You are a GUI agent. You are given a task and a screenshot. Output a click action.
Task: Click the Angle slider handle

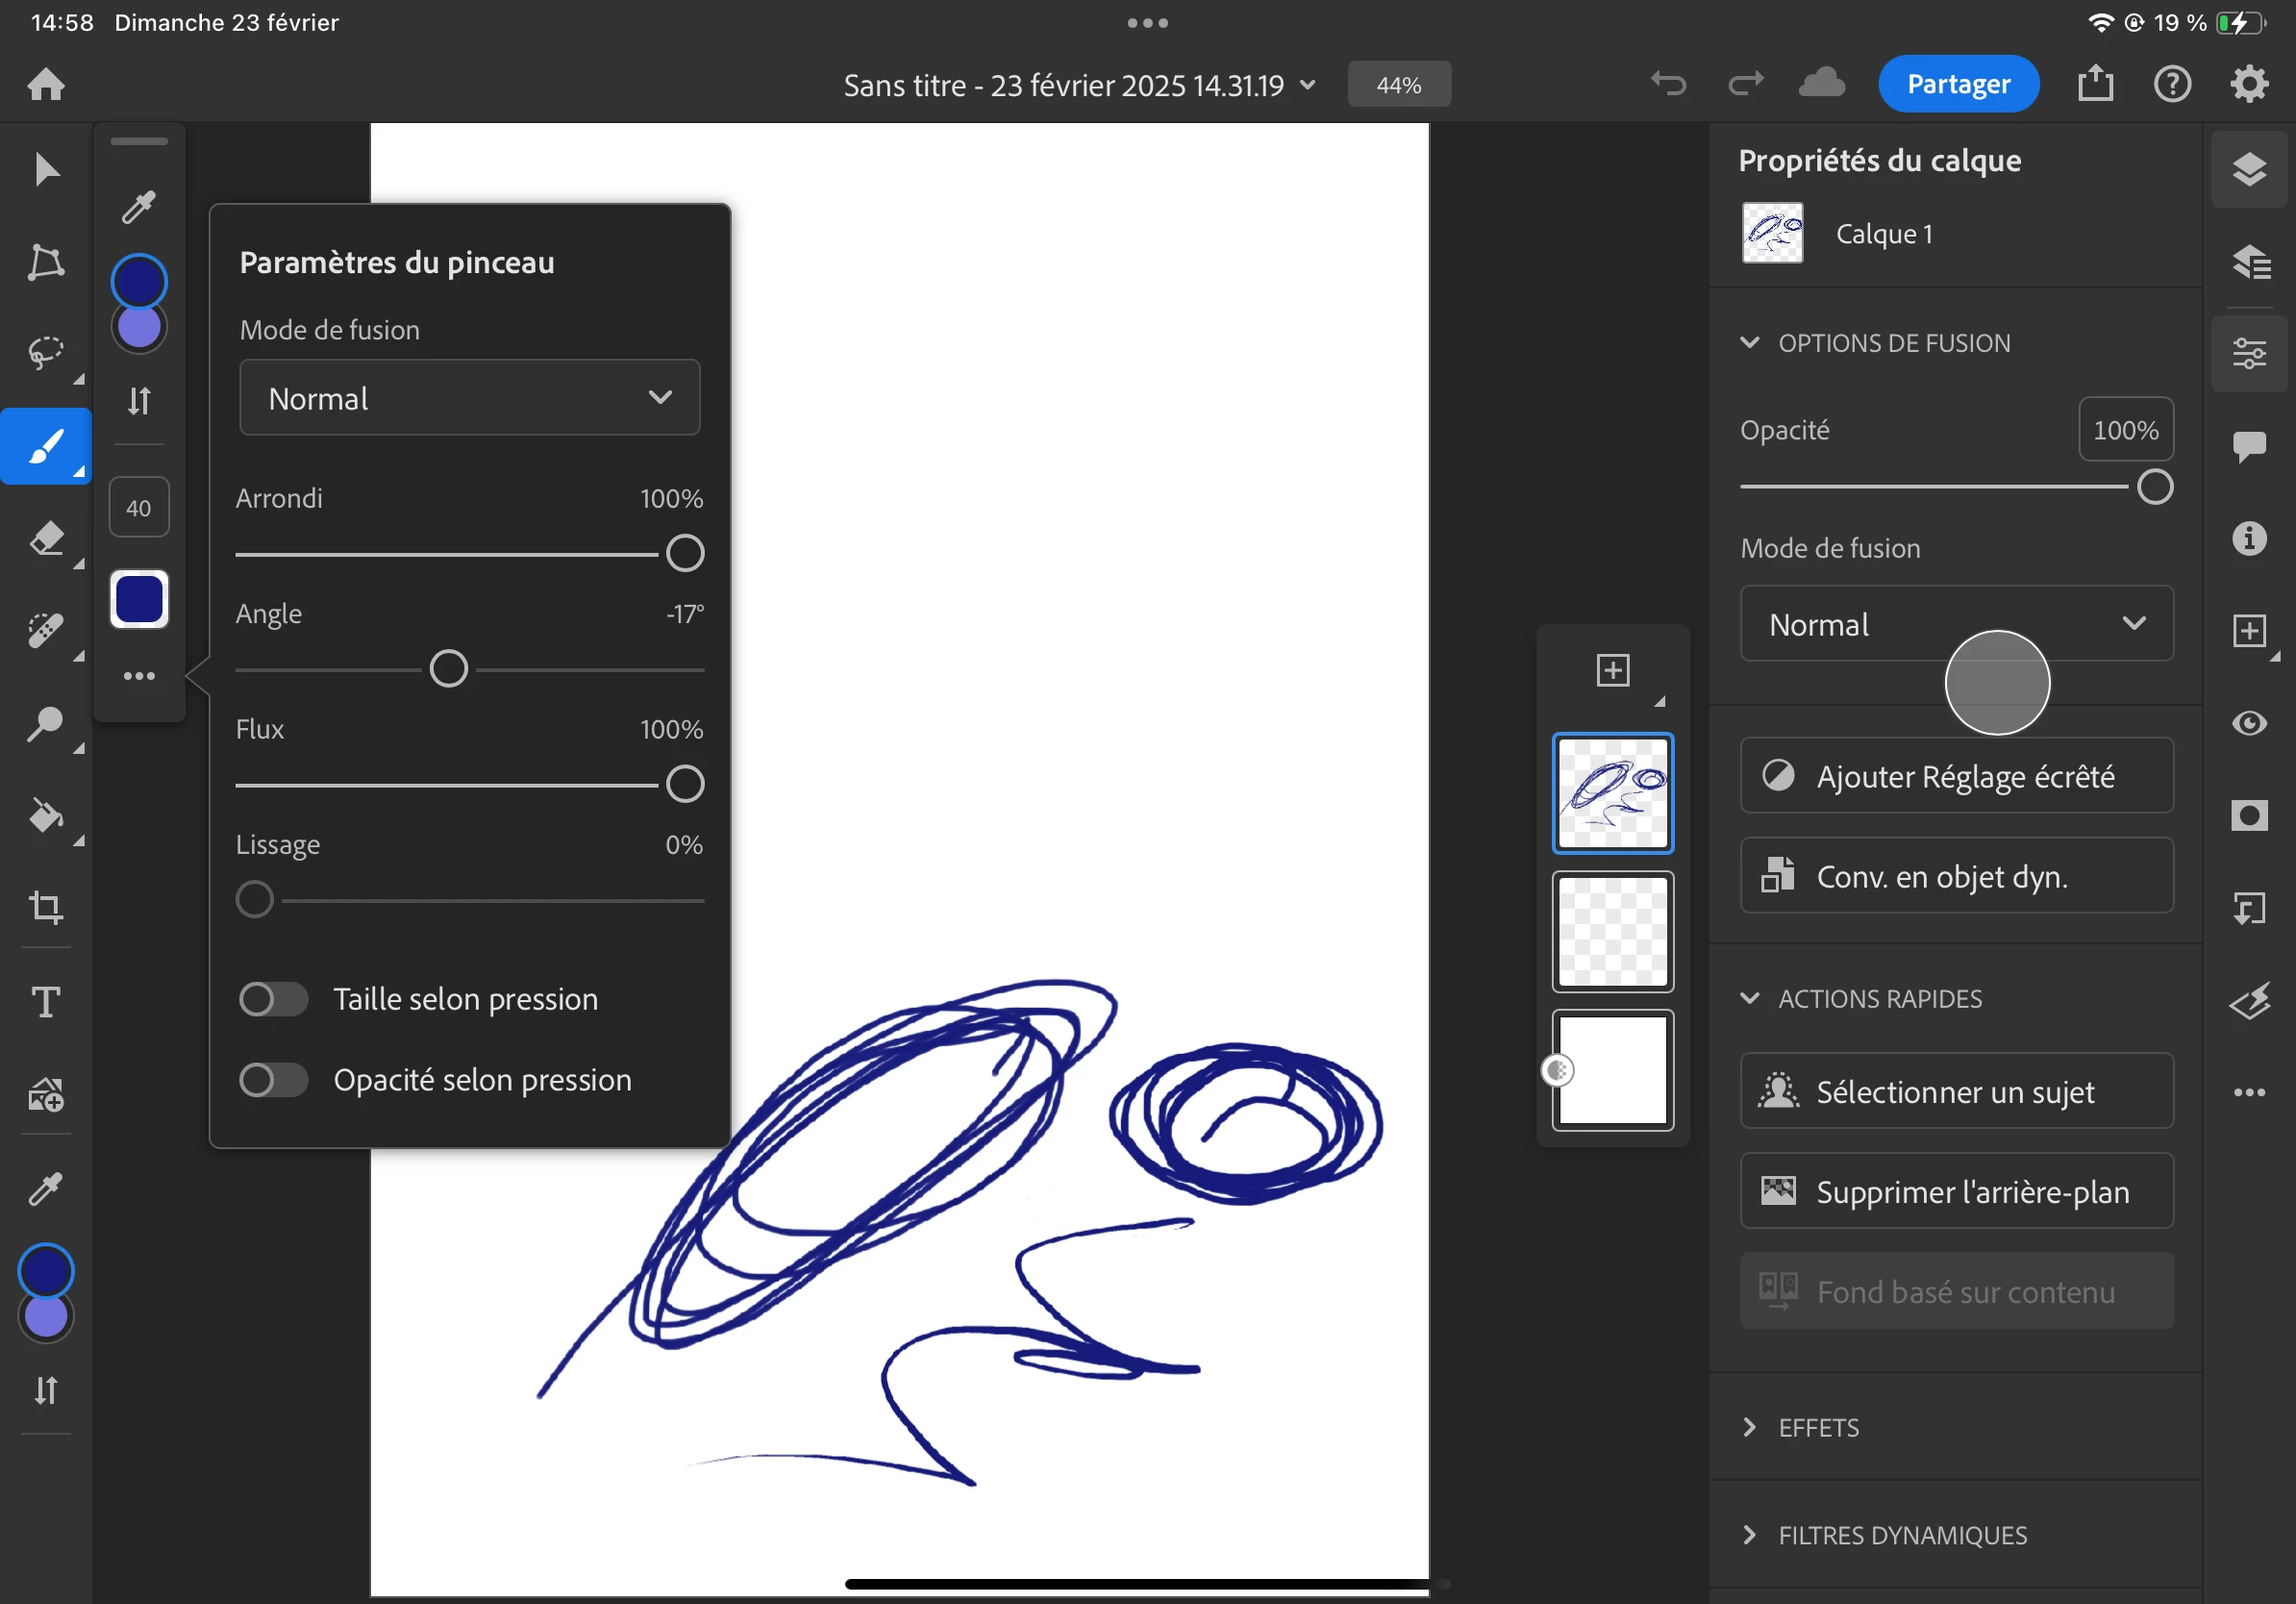(448, 669)
